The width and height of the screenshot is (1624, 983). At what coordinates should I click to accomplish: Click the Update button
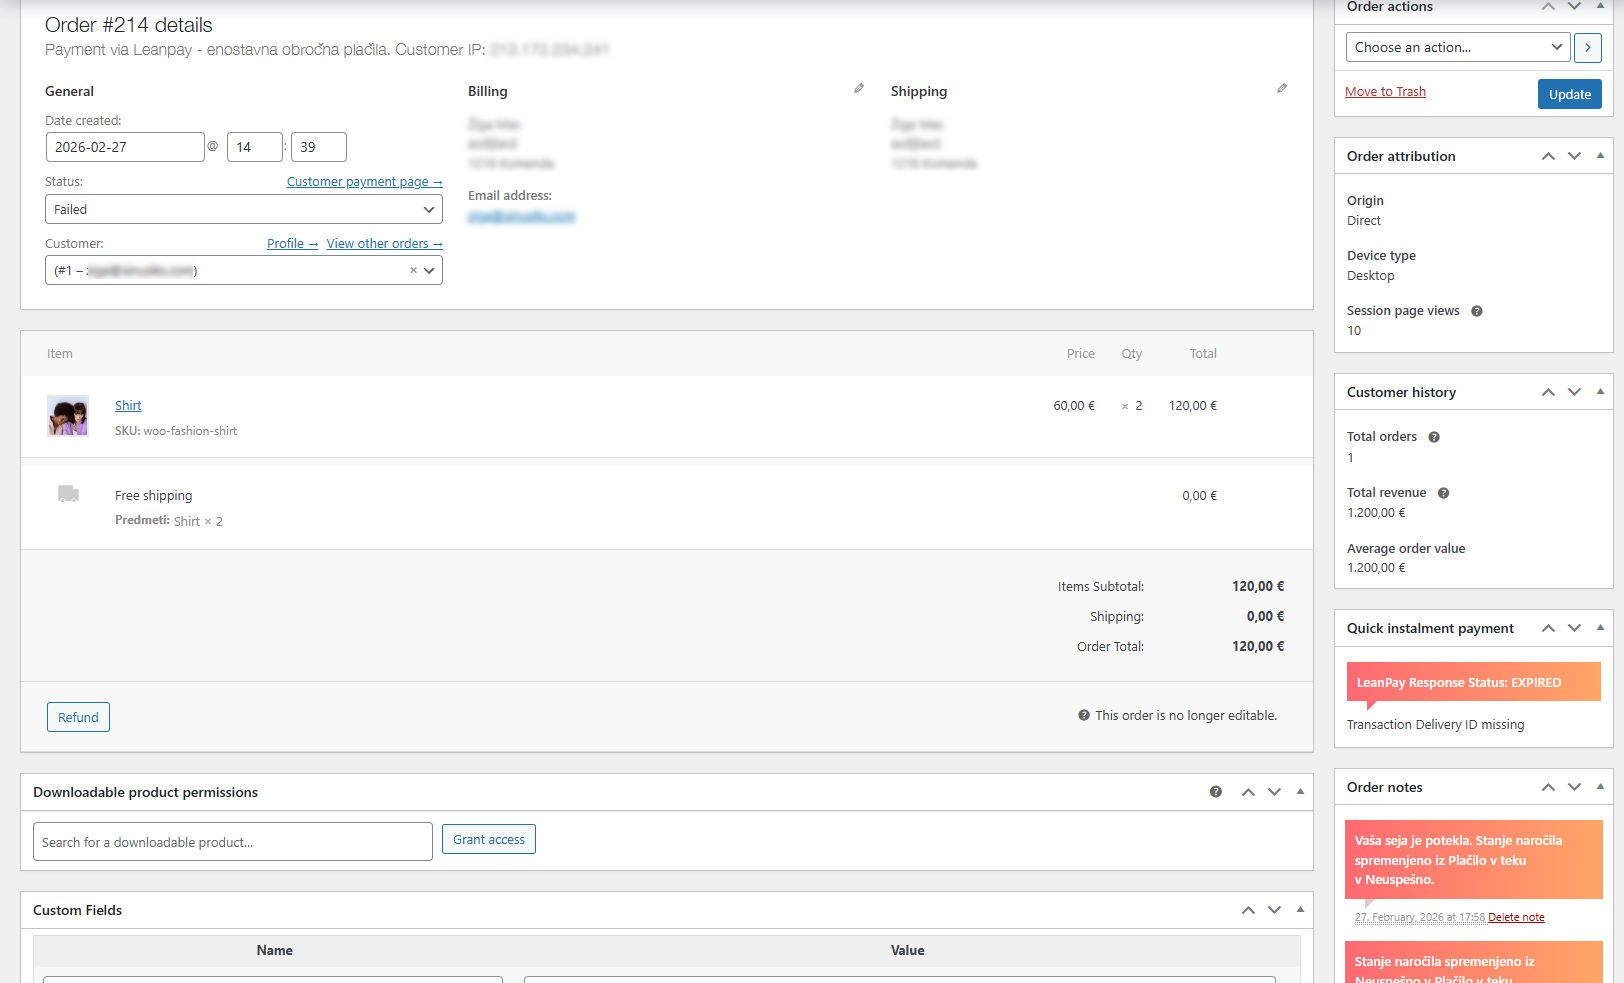point(1569,93)
